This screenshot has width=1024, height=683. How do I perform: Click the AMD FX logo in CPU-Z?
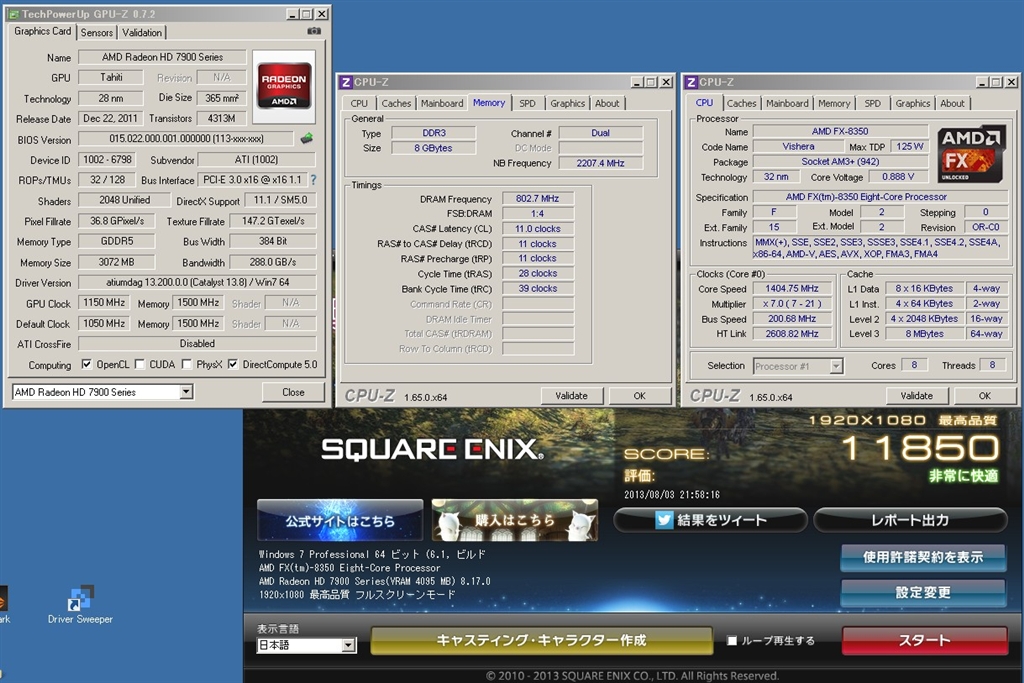971,154
